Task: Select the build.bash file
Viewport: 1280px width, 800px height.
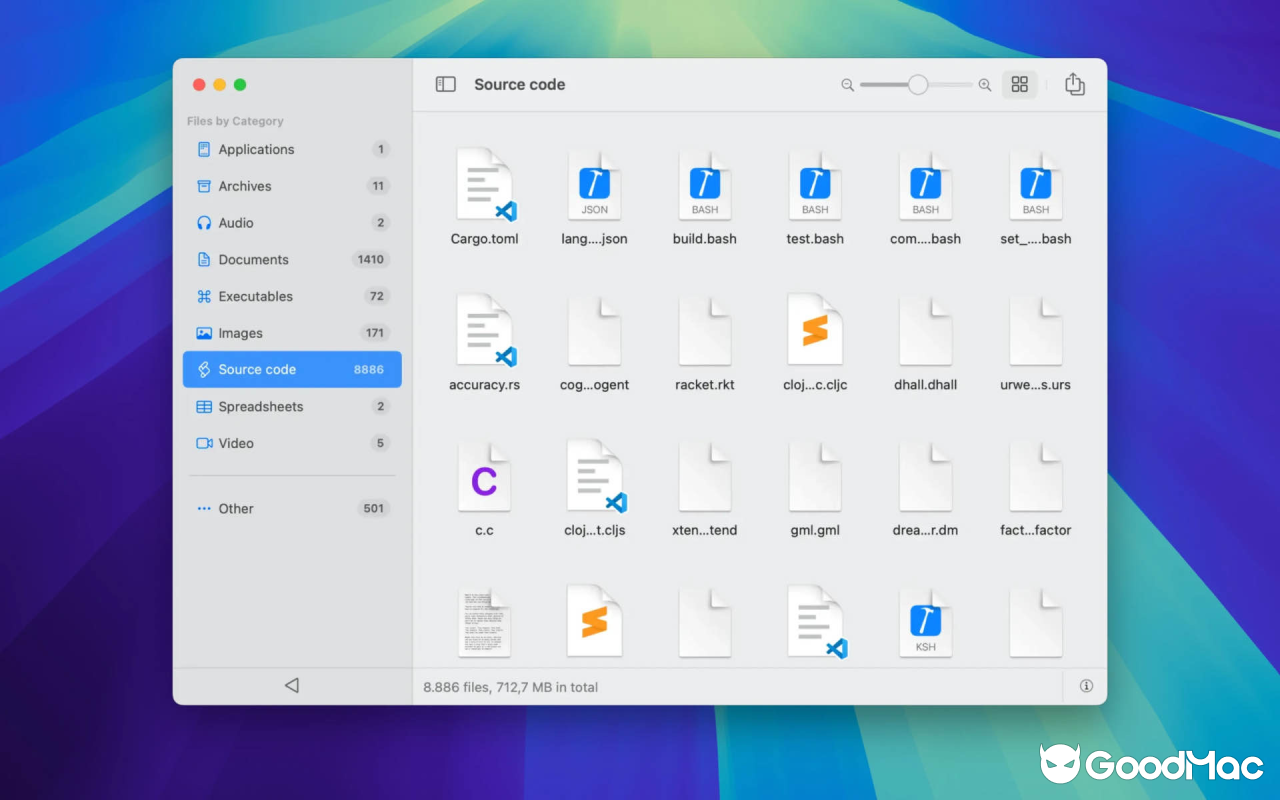Action: tap(705, 185)
